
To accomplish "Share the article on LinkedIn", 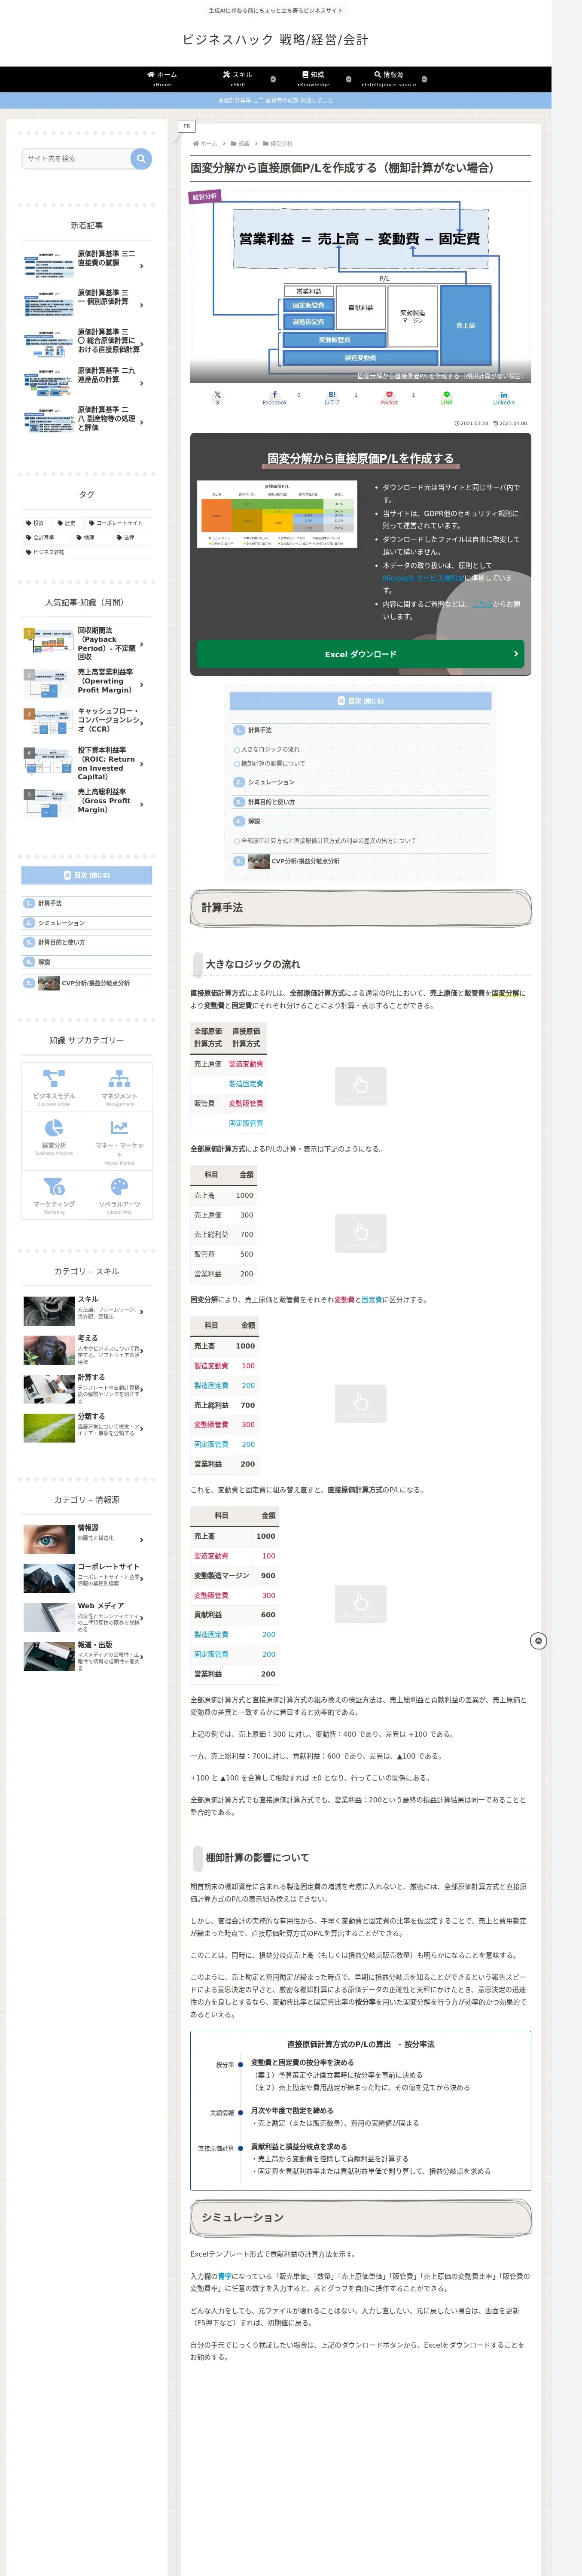I will 504,397.
